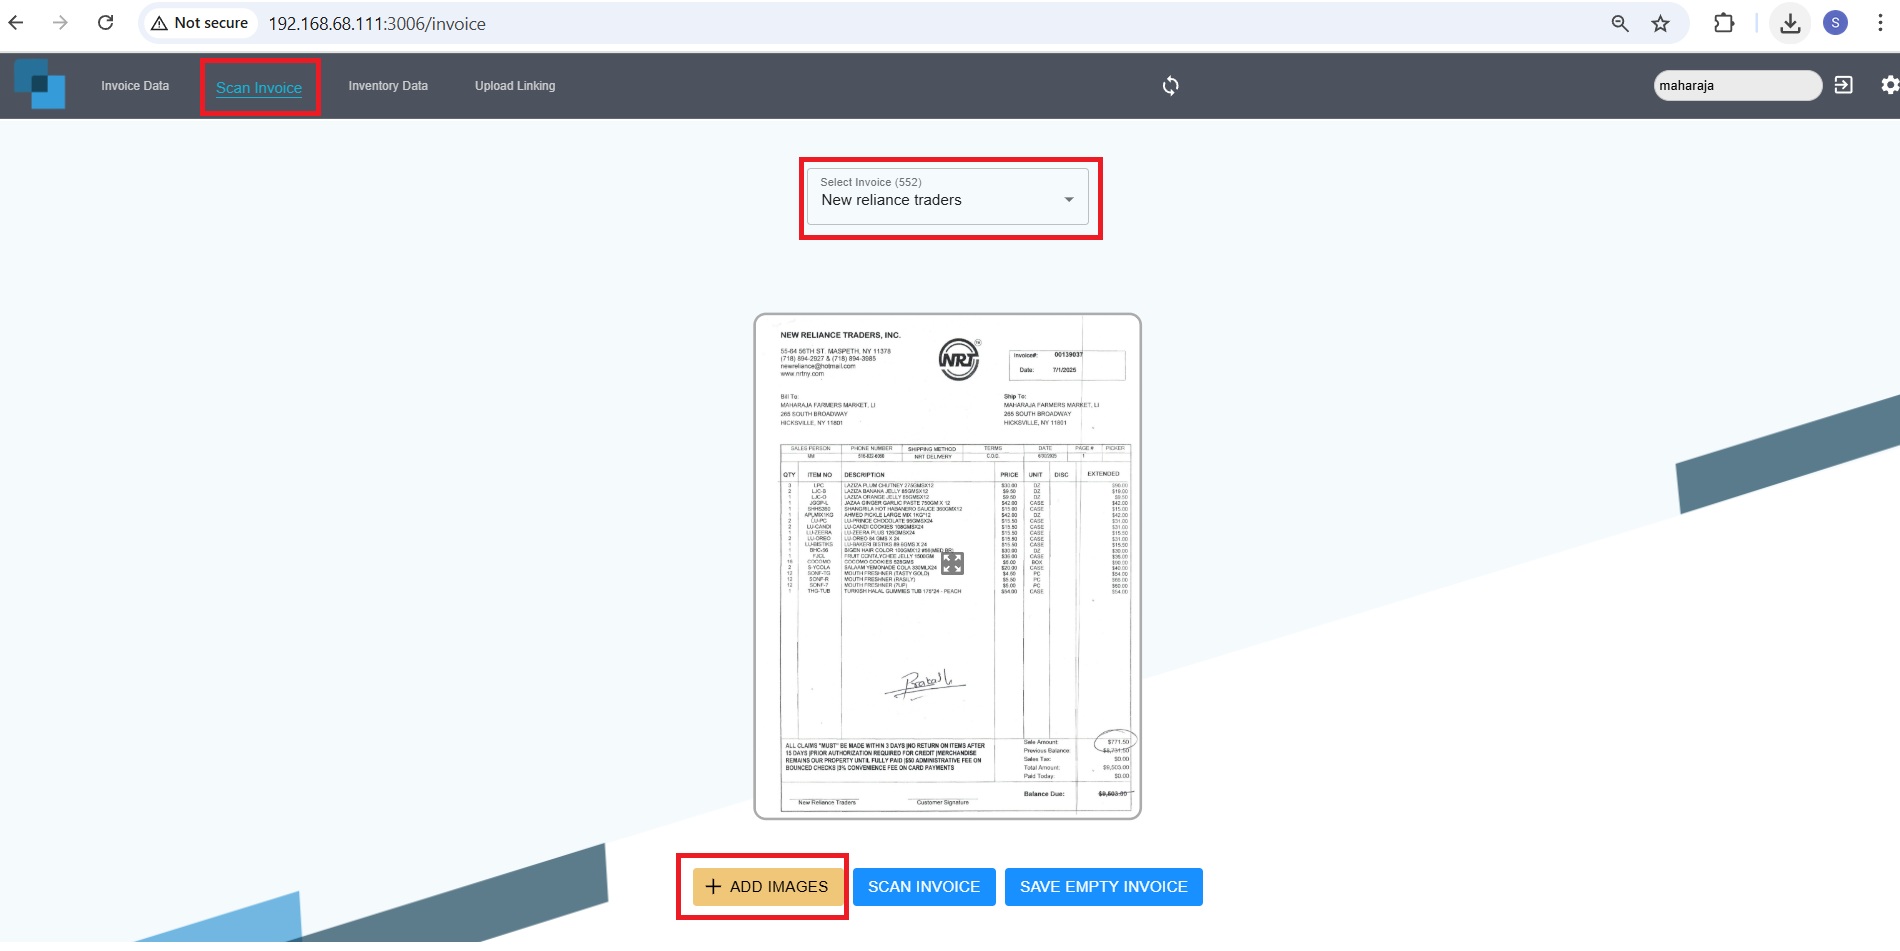Open the Invoice Data tab
The image size is (1900, 951).
coord(135,86)
